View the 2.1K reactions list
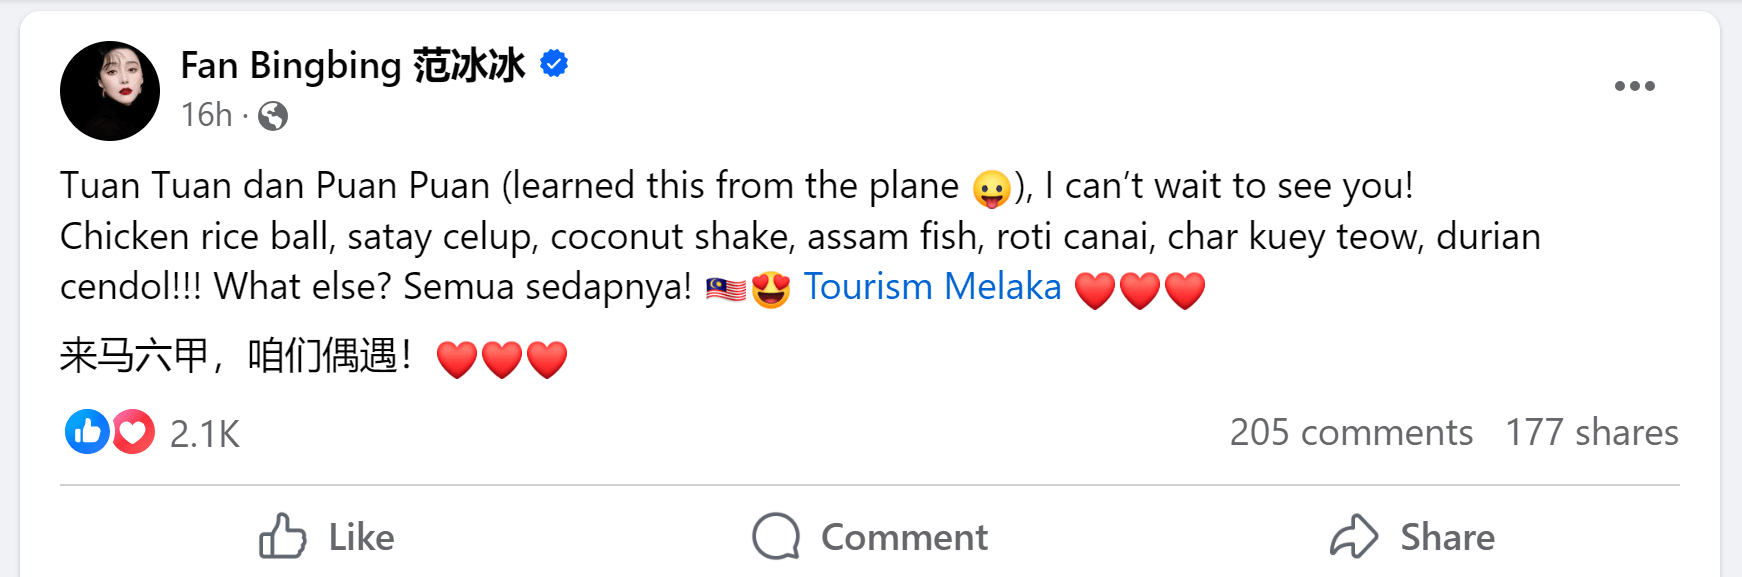The width and height of the screenshot is (1742, 577). coord(204,434)
